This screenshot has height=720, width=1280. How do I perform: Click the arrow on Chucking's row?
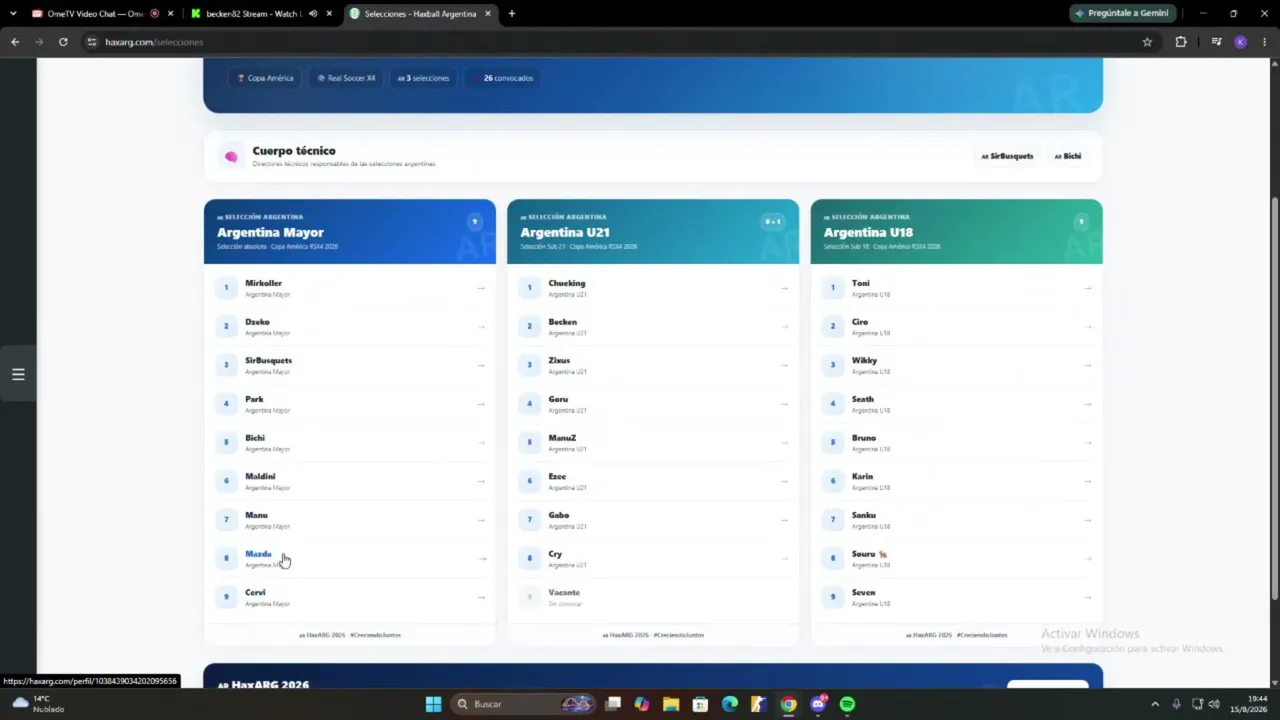tap(784, 288)
